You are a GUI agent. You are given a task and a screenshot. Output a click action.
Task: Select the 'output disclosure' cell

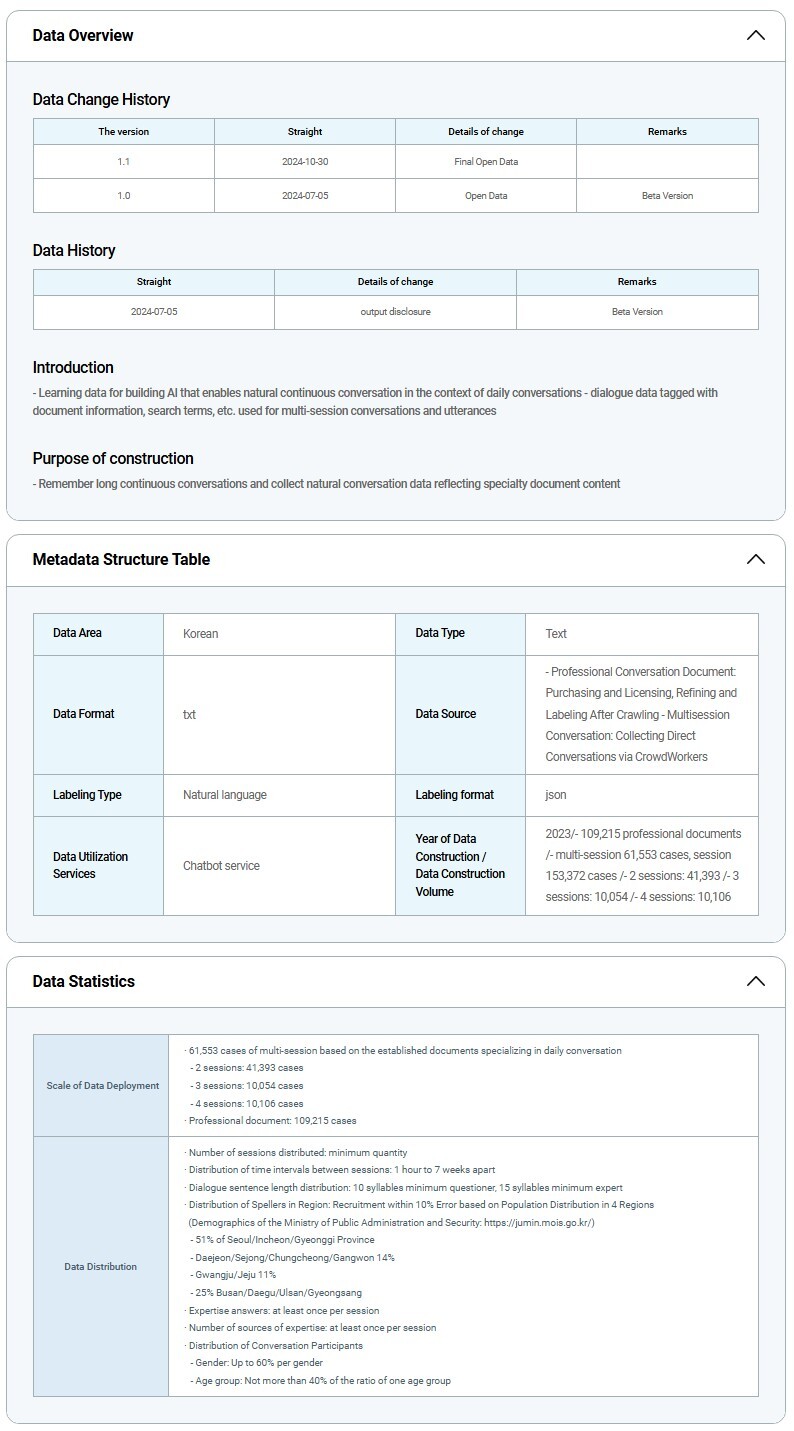coord(395,312)
